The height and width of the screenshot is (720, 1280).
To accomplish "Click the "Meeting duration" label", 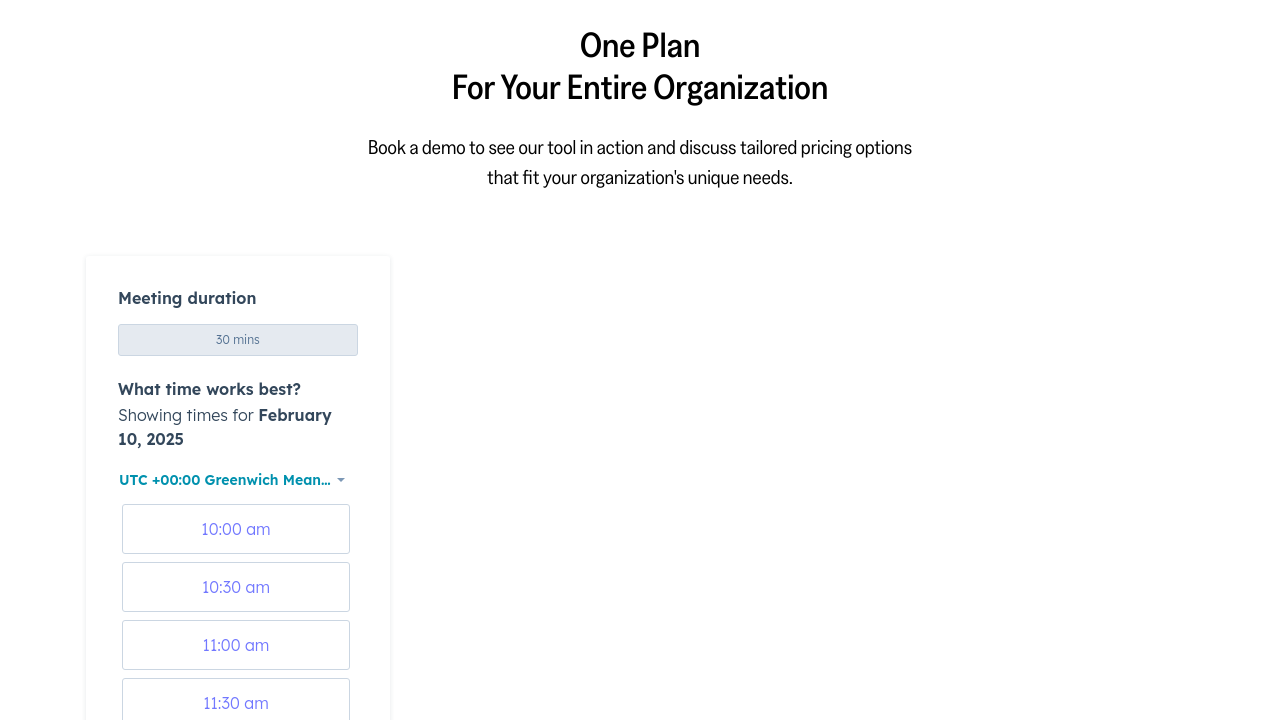I will tap(187, 298).
